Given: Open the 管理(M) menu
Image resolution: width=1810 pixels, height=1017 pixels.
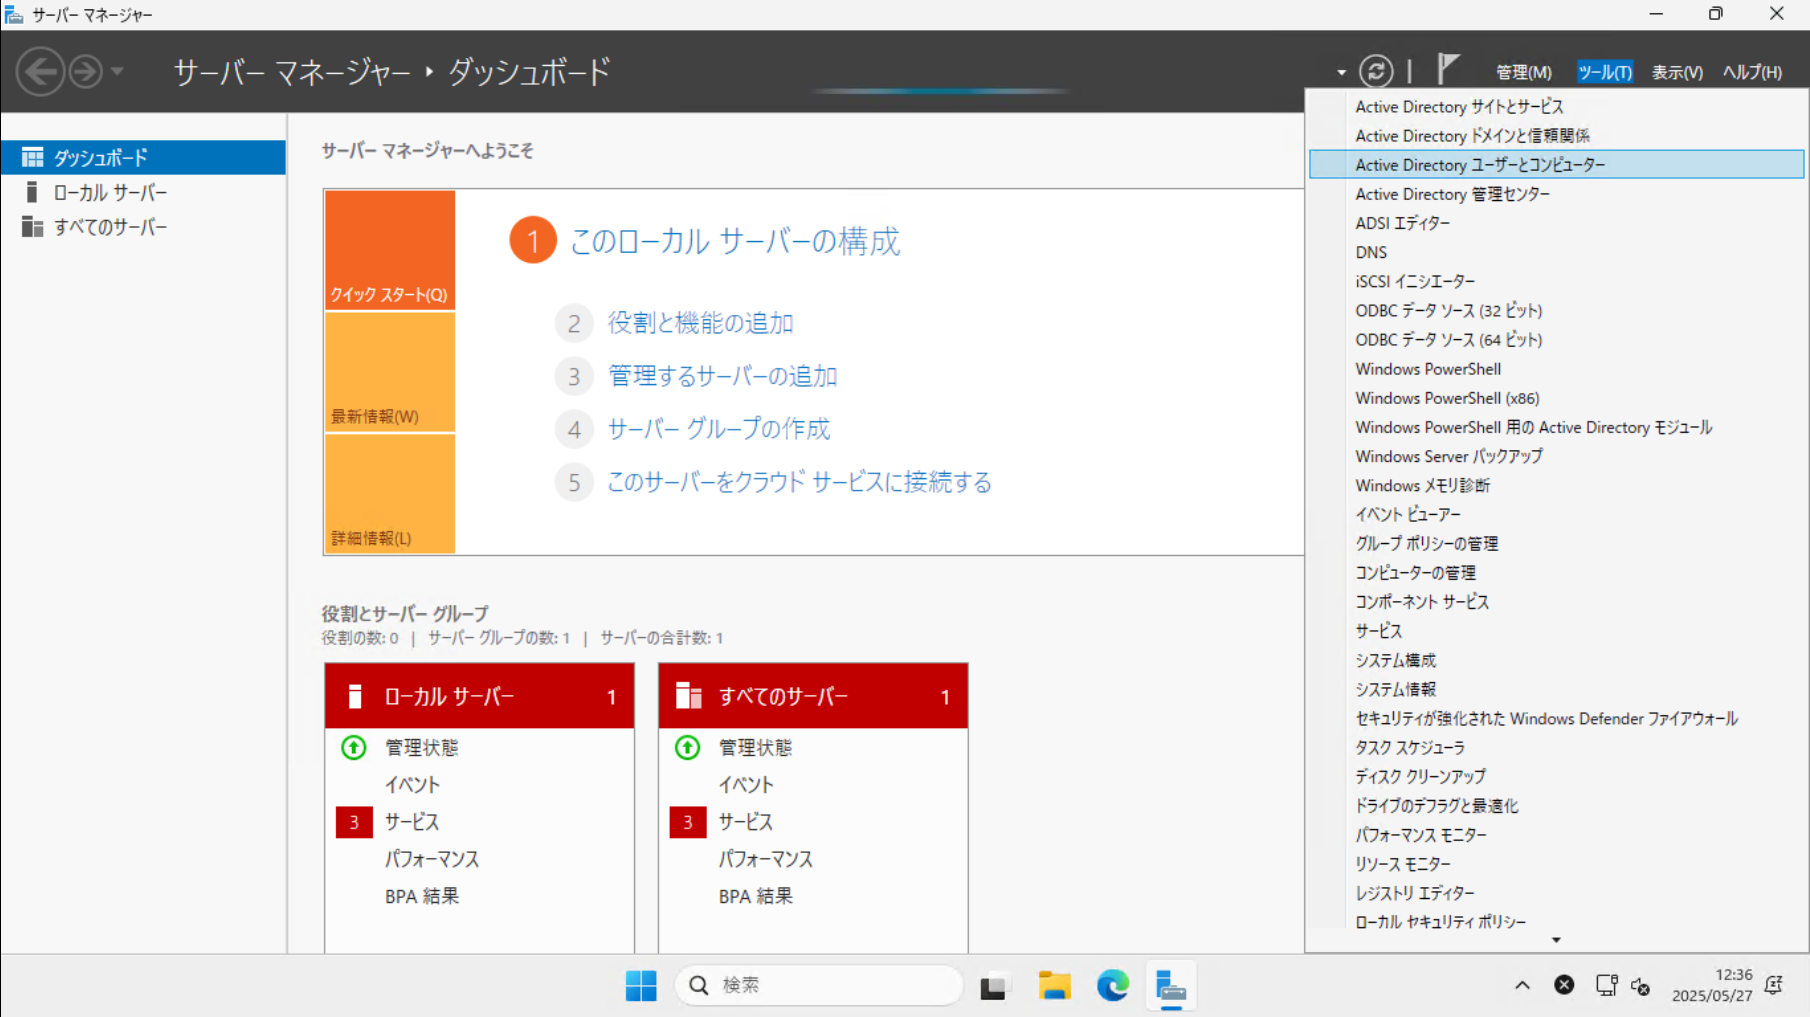Looking at the screenshot, I should 1523,72.
